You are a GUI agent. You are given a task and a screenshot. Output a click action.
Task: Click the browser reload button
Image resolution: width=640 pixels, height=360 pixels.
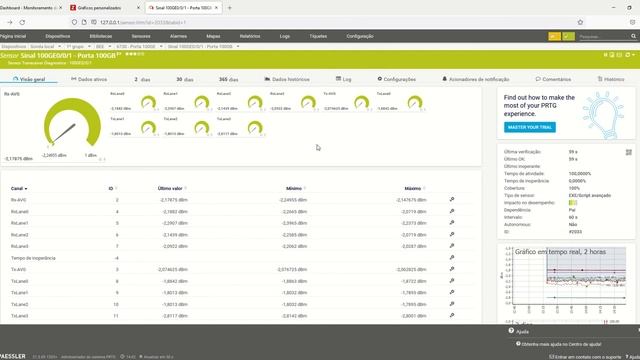click(x=22, y=22)
